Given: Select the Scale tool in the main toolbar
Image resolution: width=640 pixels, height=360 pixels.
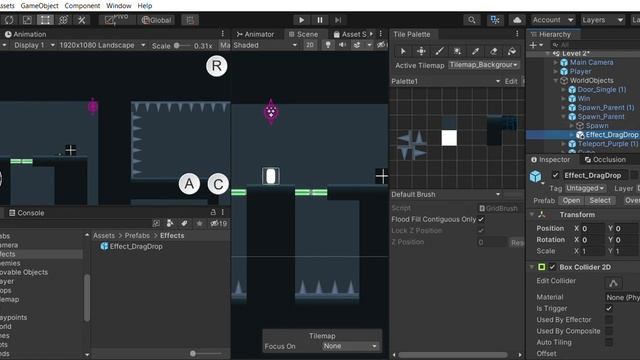Looking at the screenshot, I should point(27,20).
